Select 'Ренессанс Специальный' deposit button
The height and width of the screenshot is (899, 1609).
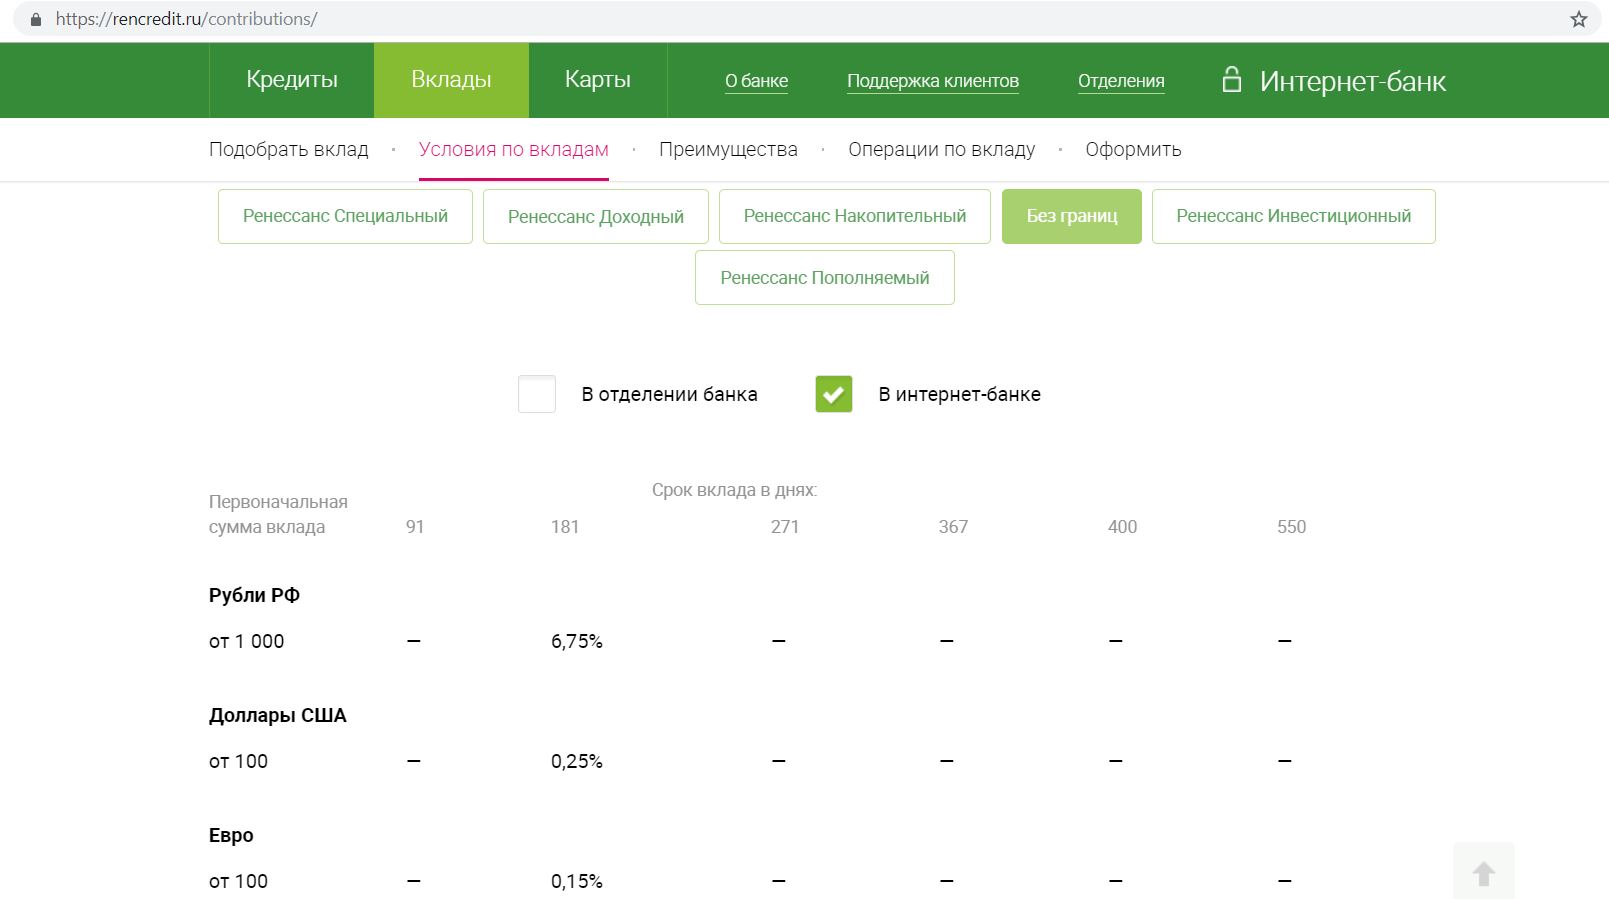click(x=345, y=216)
